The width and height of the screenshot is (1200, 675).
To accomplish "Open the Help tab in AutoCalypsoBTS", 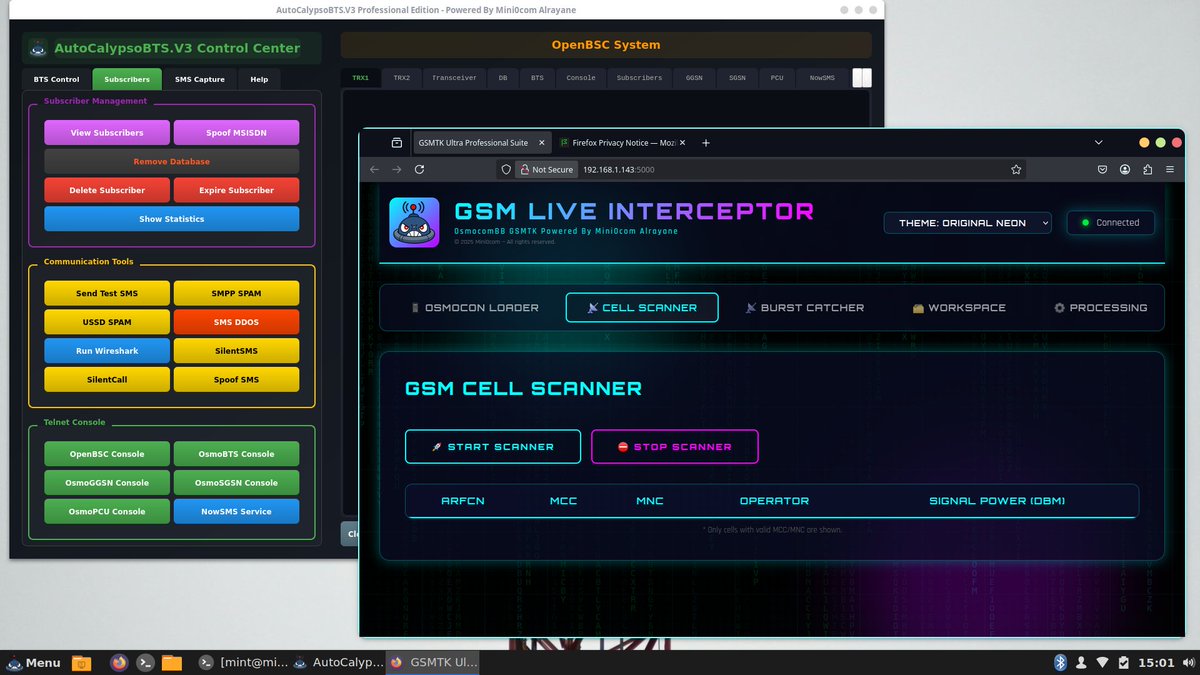I will [x=259, y=79].
